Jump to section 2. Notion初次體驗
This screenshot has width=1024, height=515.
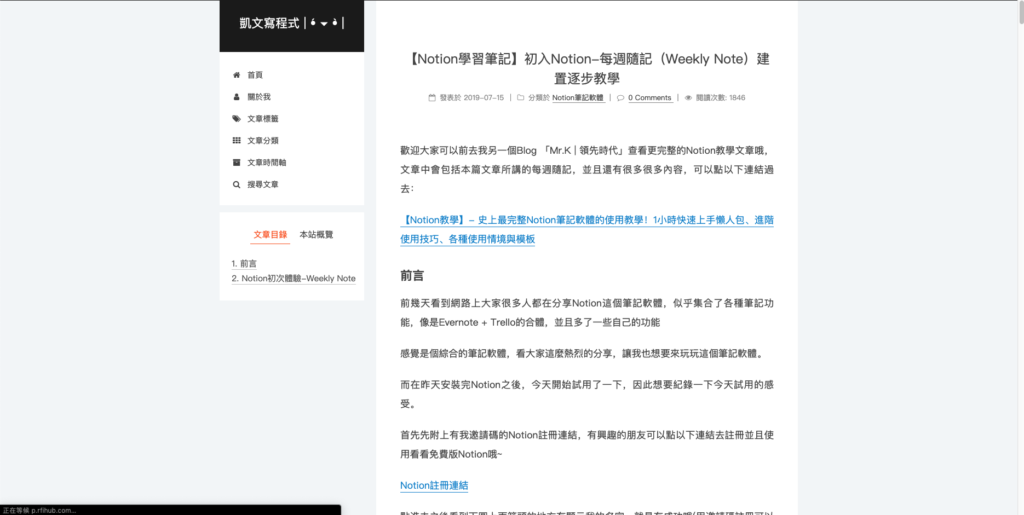[293, 279]
